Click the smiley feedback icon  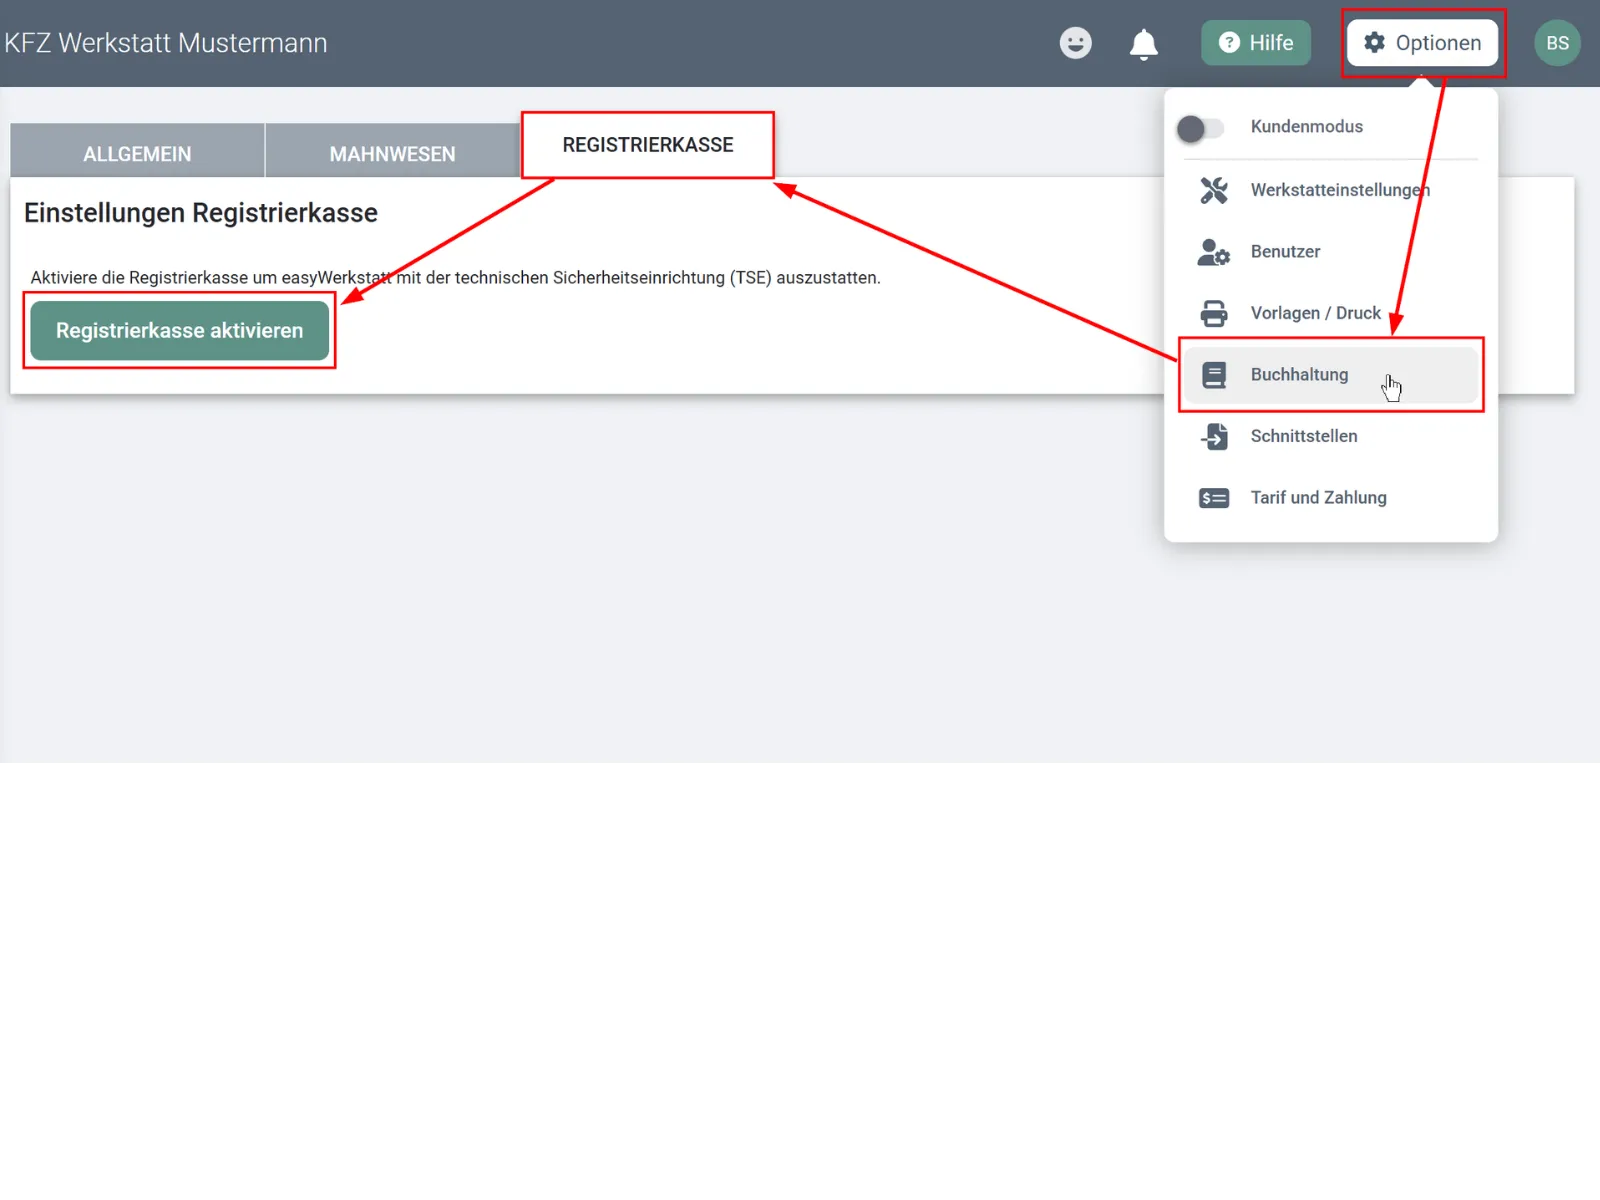[1075, 43]
